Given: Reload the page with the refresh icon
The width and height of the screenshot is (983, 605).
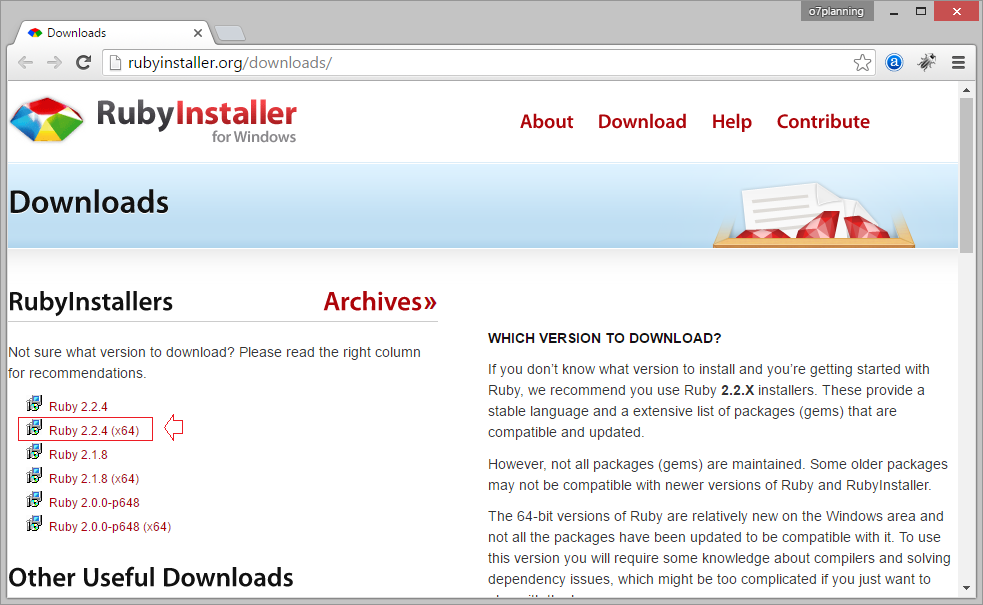Looking at the screenshot, I should click(83, 63).
